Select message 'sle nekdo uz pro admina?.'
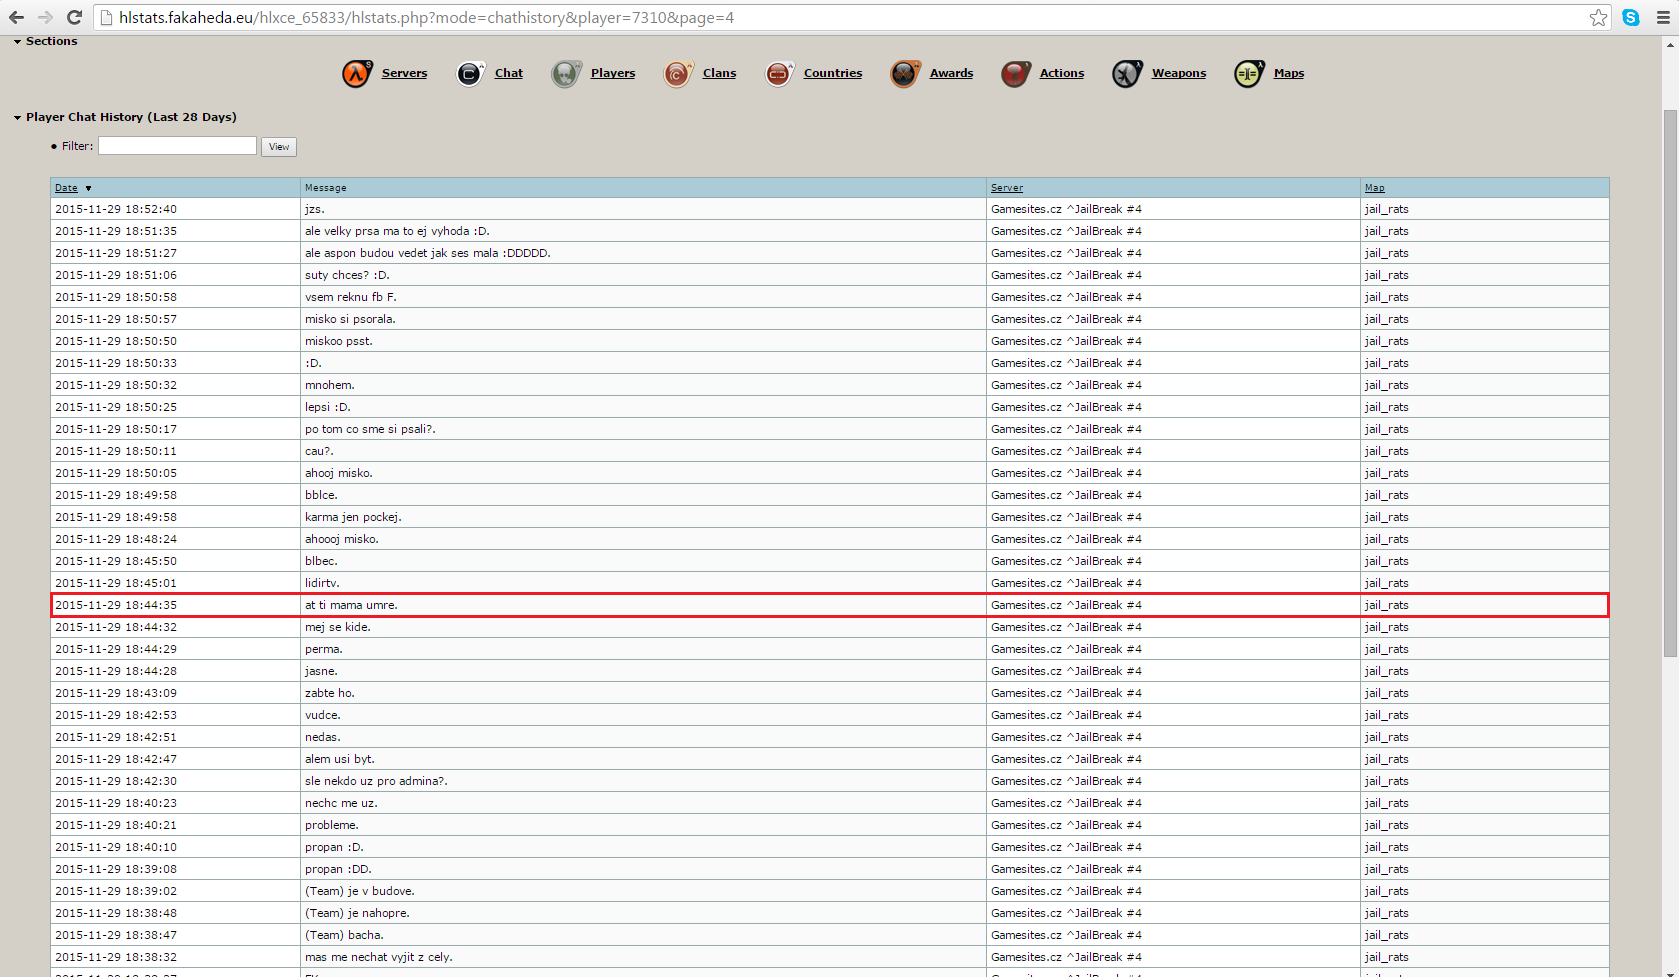Screen dimensions: 1679x977 376,781
